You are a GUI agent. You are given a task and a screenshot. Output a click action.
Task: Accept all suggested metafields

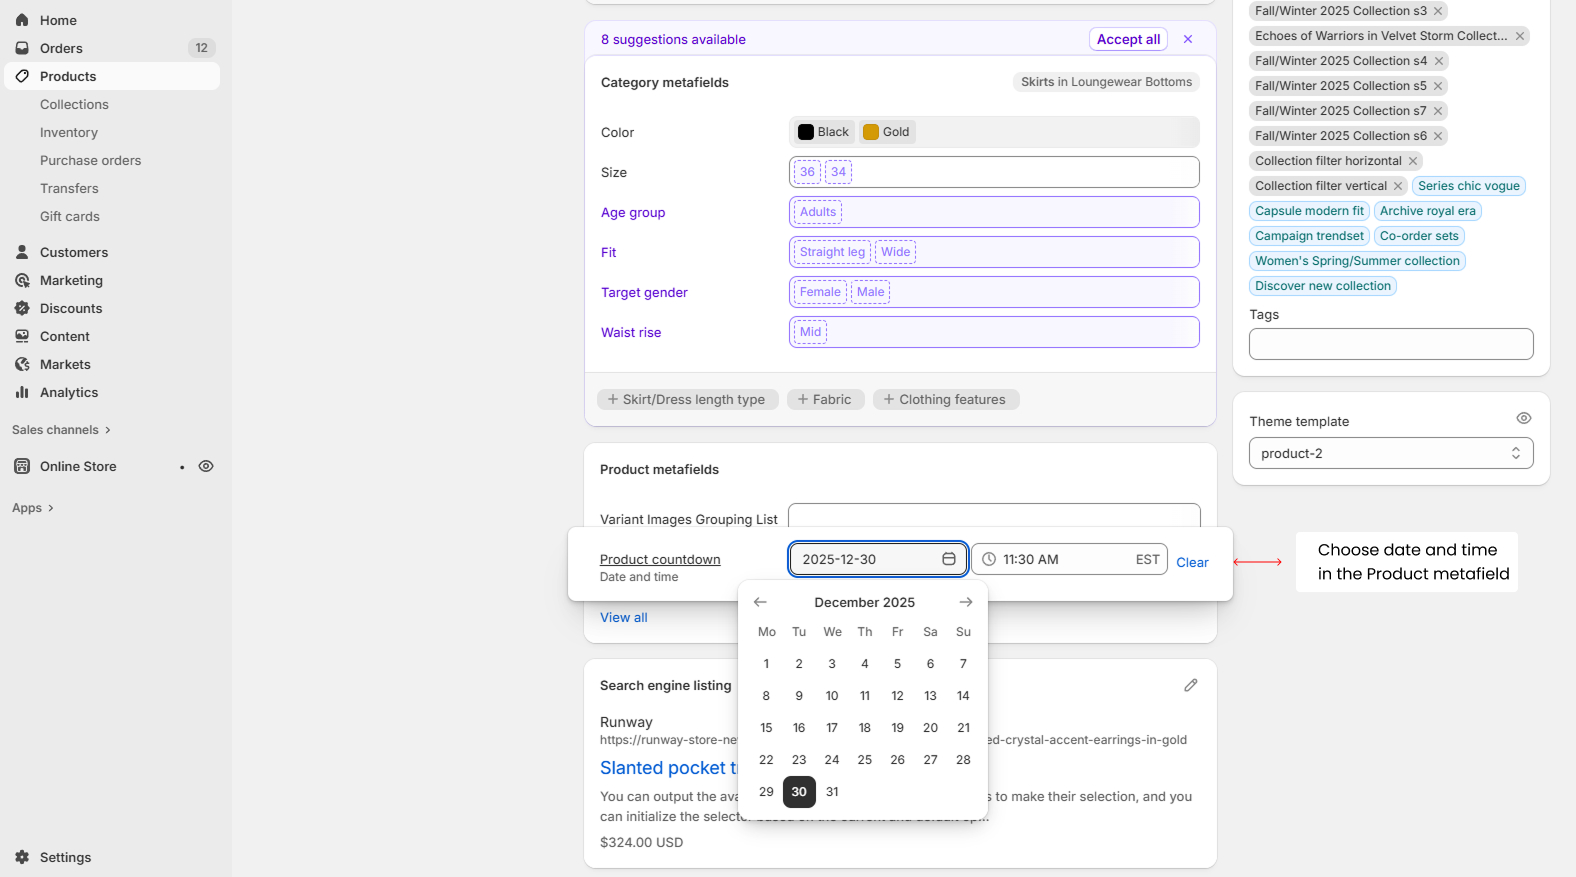coord(1128,39)
